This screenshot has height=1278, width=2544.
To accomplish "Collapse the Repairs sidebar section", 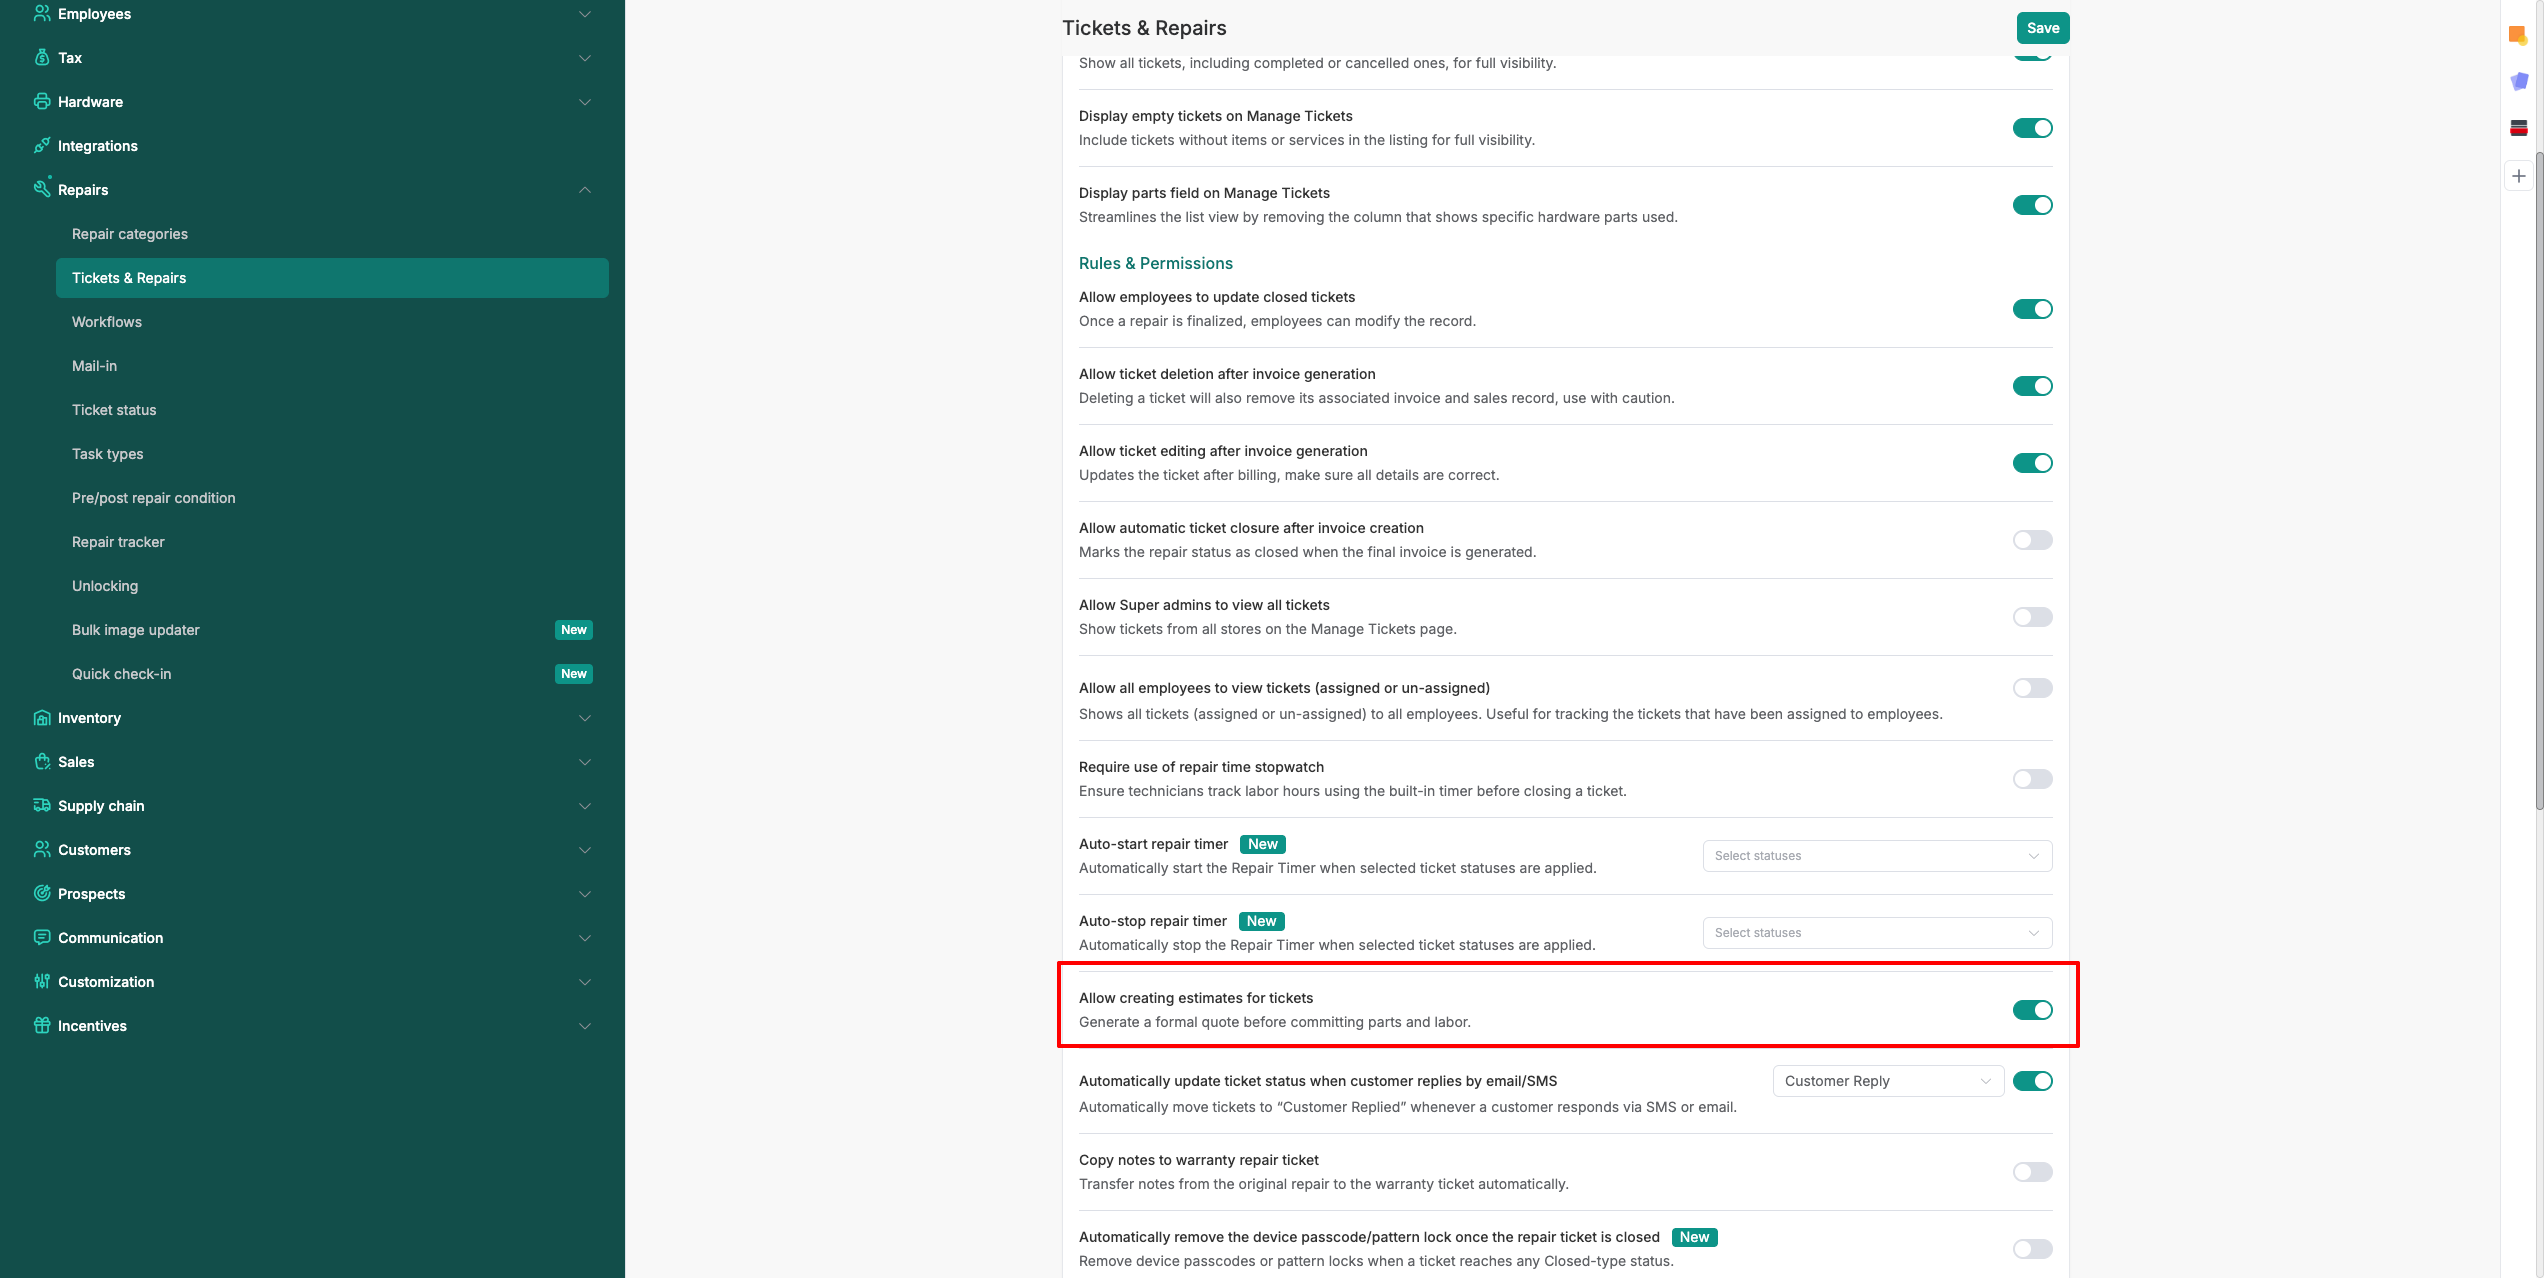I will 584,190.
